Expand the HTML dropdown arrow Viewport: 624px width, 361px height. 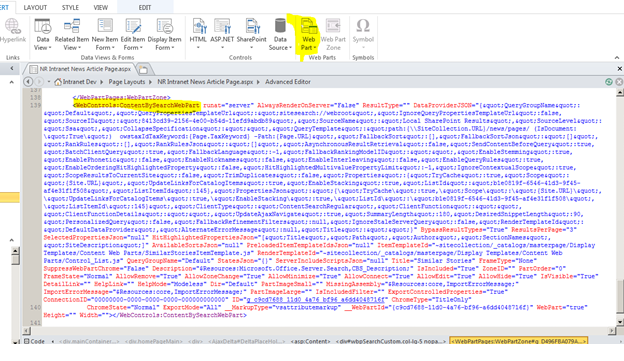click(198, 48)
